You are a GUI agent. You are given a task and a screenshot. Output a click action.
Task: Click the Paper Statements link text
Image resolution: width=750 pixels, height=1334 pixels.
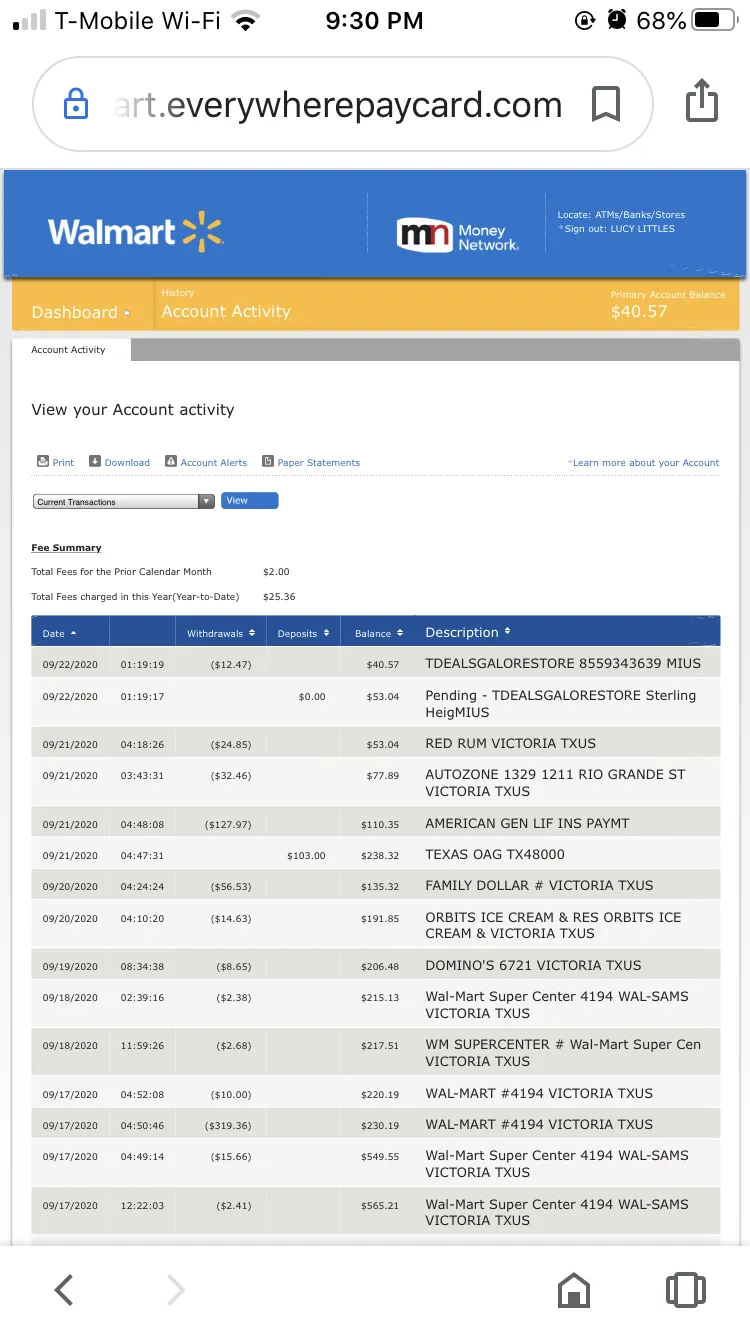(x=319, y=463)
